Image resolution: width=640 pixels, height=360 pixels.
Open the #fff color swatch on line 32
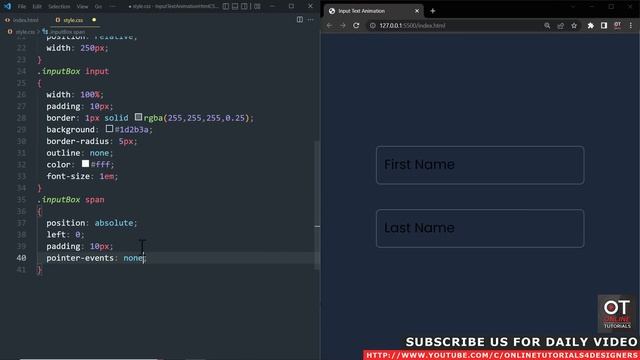tap(85, 164)
